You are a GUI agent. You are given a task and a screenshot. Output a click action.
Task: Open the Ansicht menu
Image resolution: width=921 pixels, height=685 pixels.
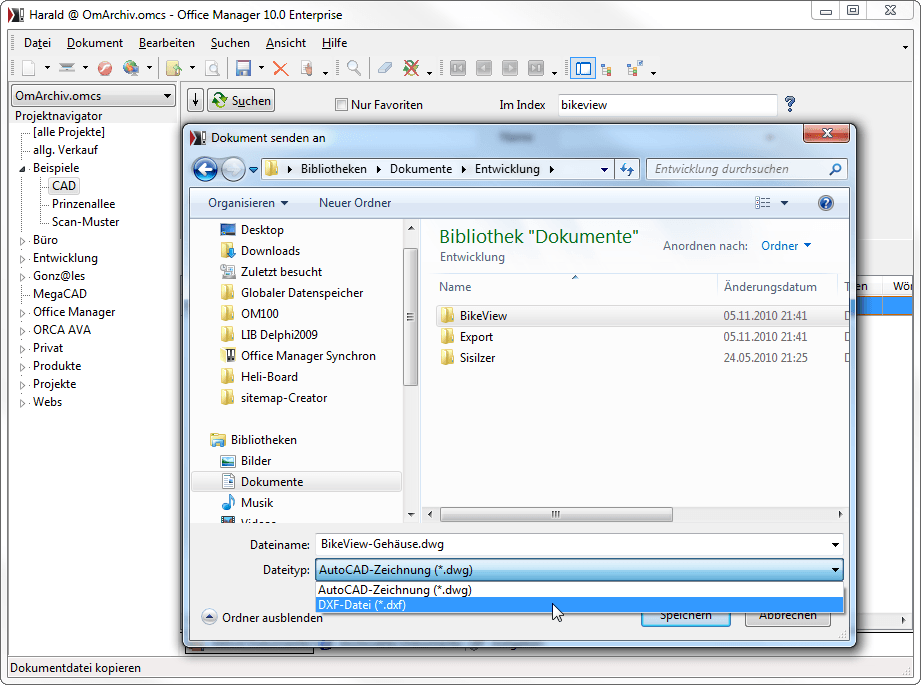(x=285, y=43)
